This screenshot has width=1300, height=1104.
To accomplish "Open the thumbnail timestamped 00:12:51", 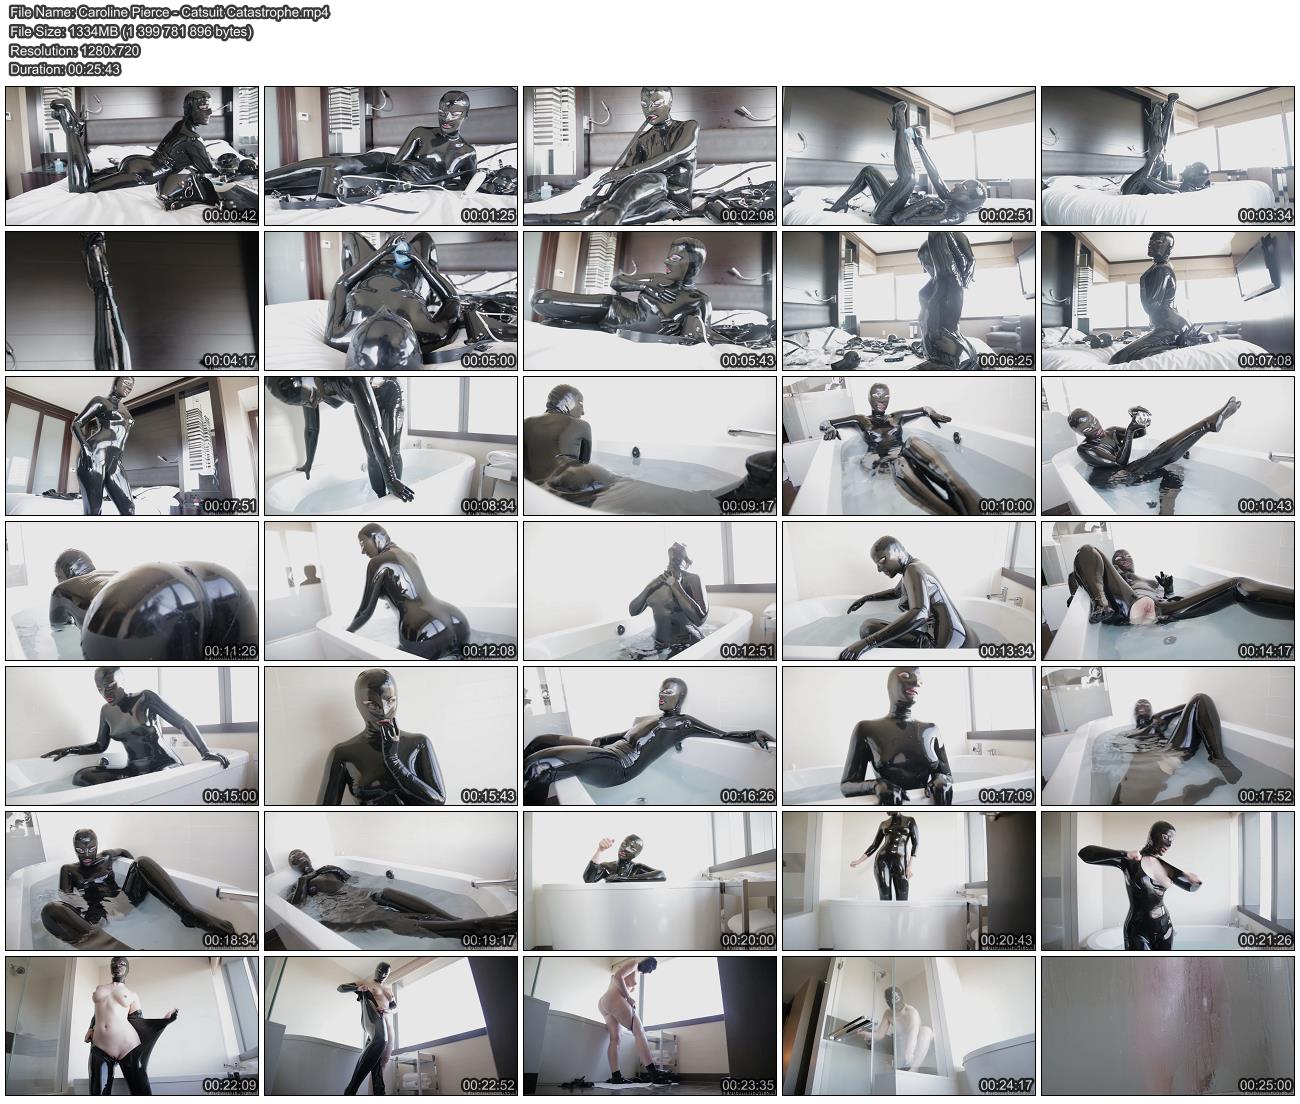I will (650, 591).
